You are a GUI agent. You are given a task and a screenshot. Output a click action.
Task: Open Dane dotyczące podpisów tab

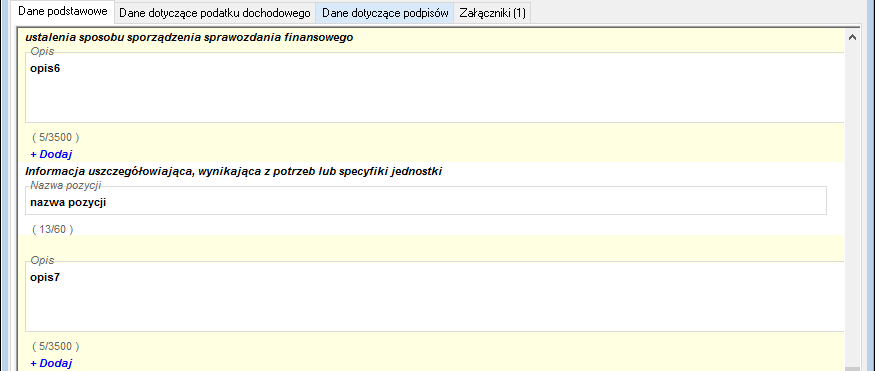click(385, 13)
